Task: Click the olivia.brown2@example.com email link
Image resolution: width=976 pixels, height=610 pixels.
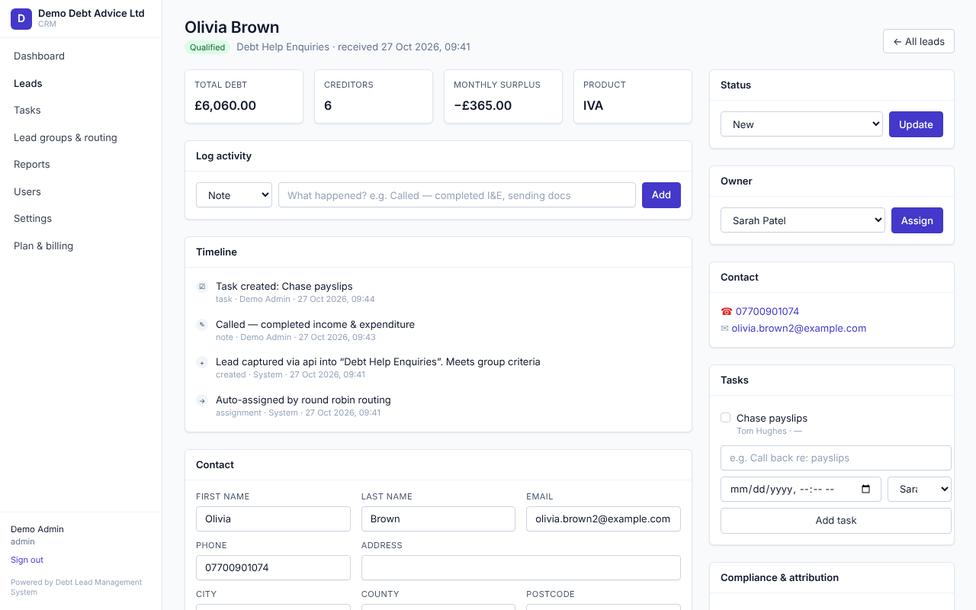Action: [x=799, y=328]
